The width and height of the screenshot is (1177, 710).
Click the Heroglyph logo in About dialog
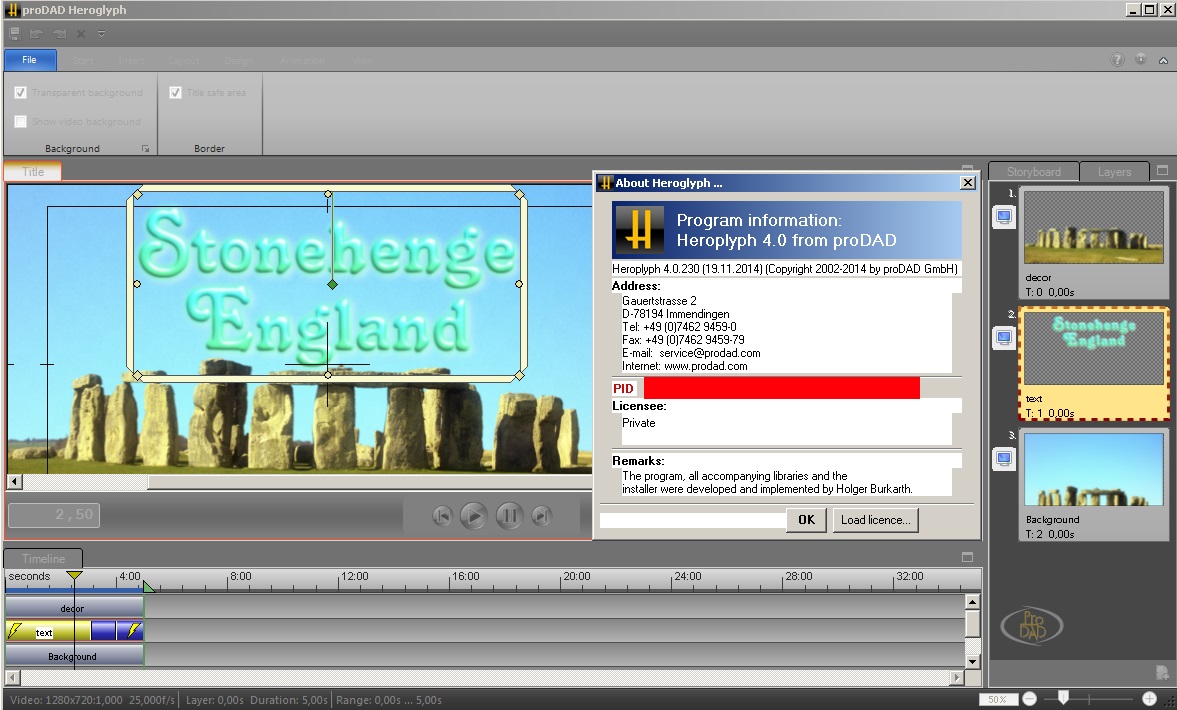tap(639, 230)
